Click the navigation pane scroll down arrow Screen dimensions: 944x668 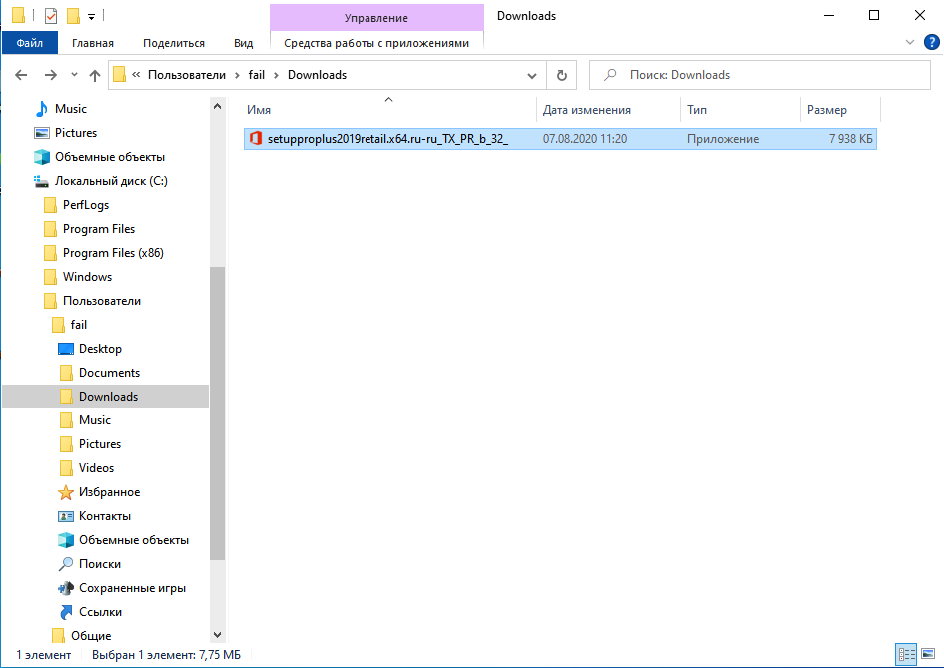coord(217,635)
